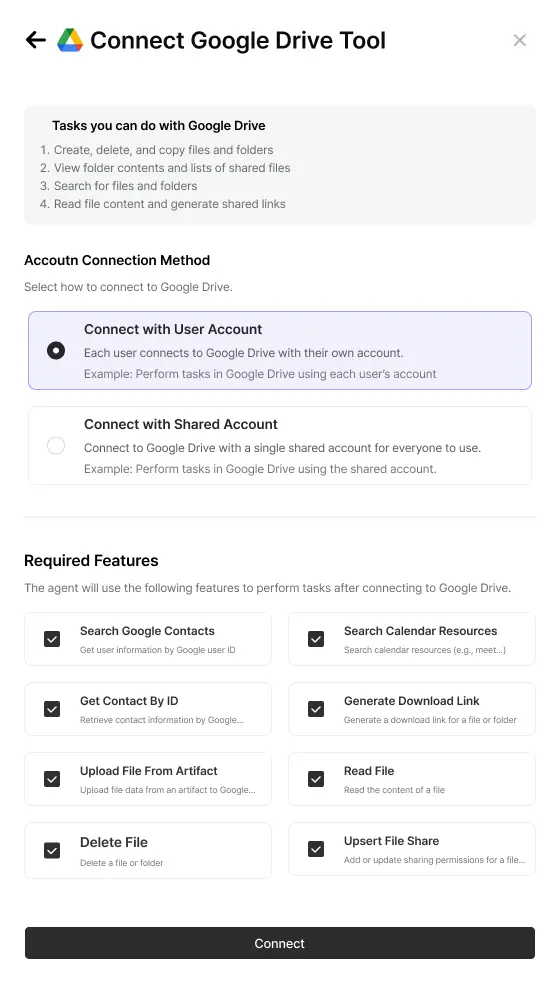Uncheck the Delete File checkbox
The width and height of the screenshot is (560, 999).
52,851
